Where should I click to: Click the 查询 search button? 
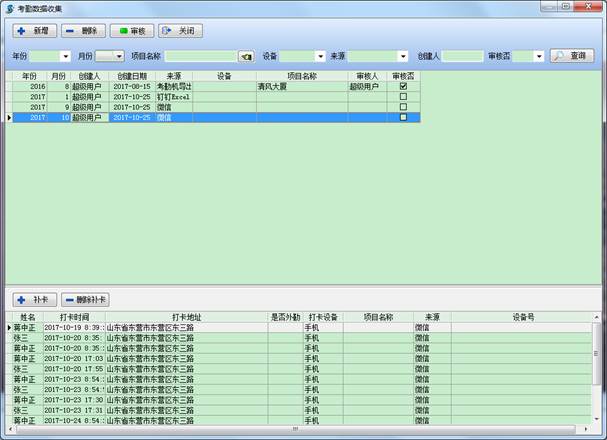pos(572,56)
